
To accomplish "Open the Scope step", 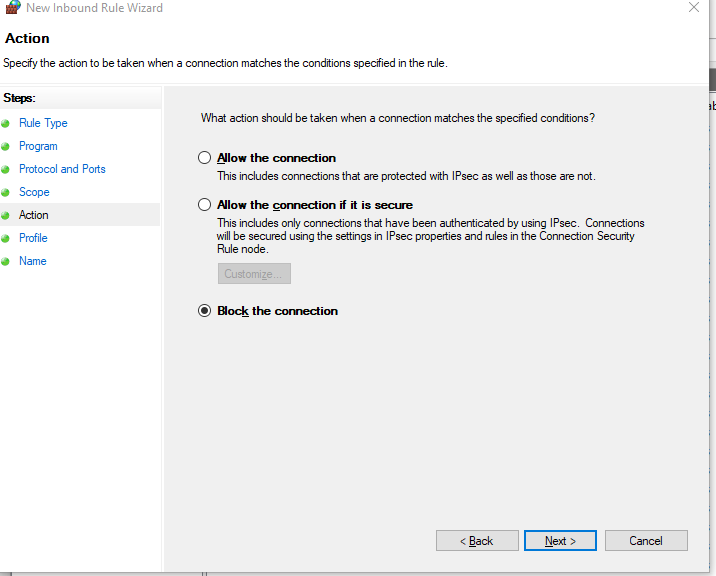I will [x=34, y=192].
